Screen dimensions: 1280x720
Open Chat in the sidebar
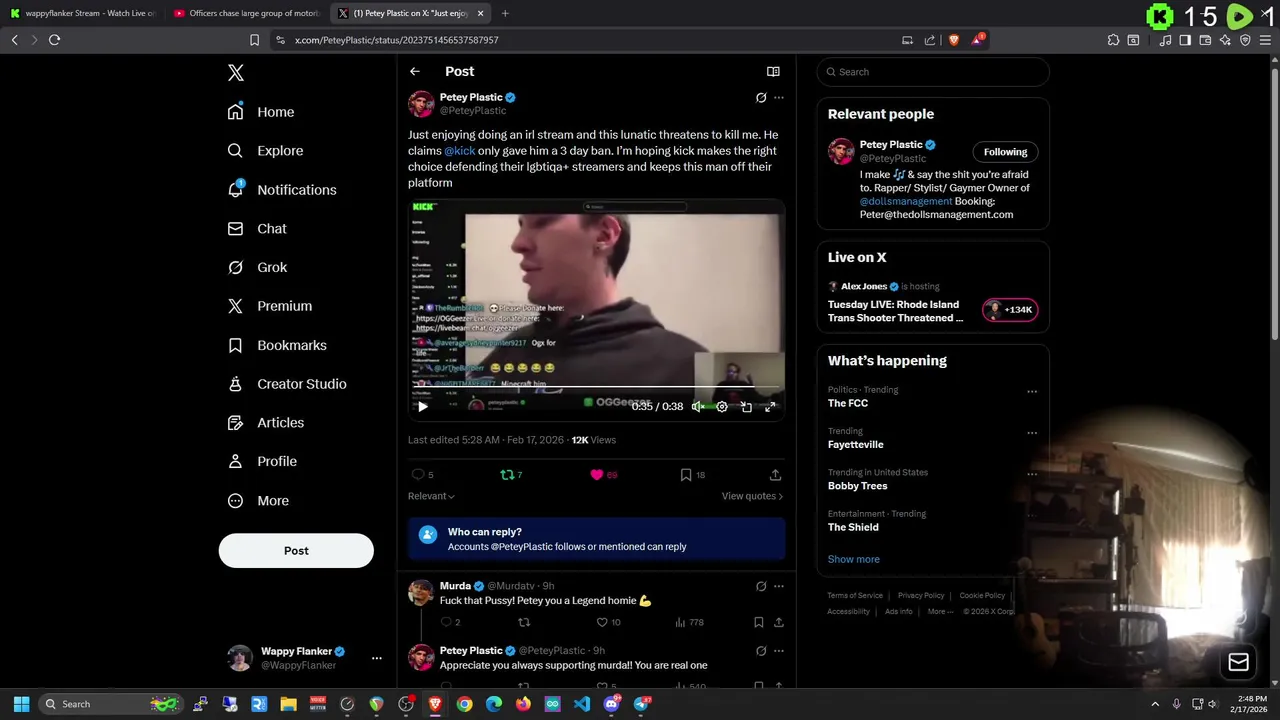257,229
